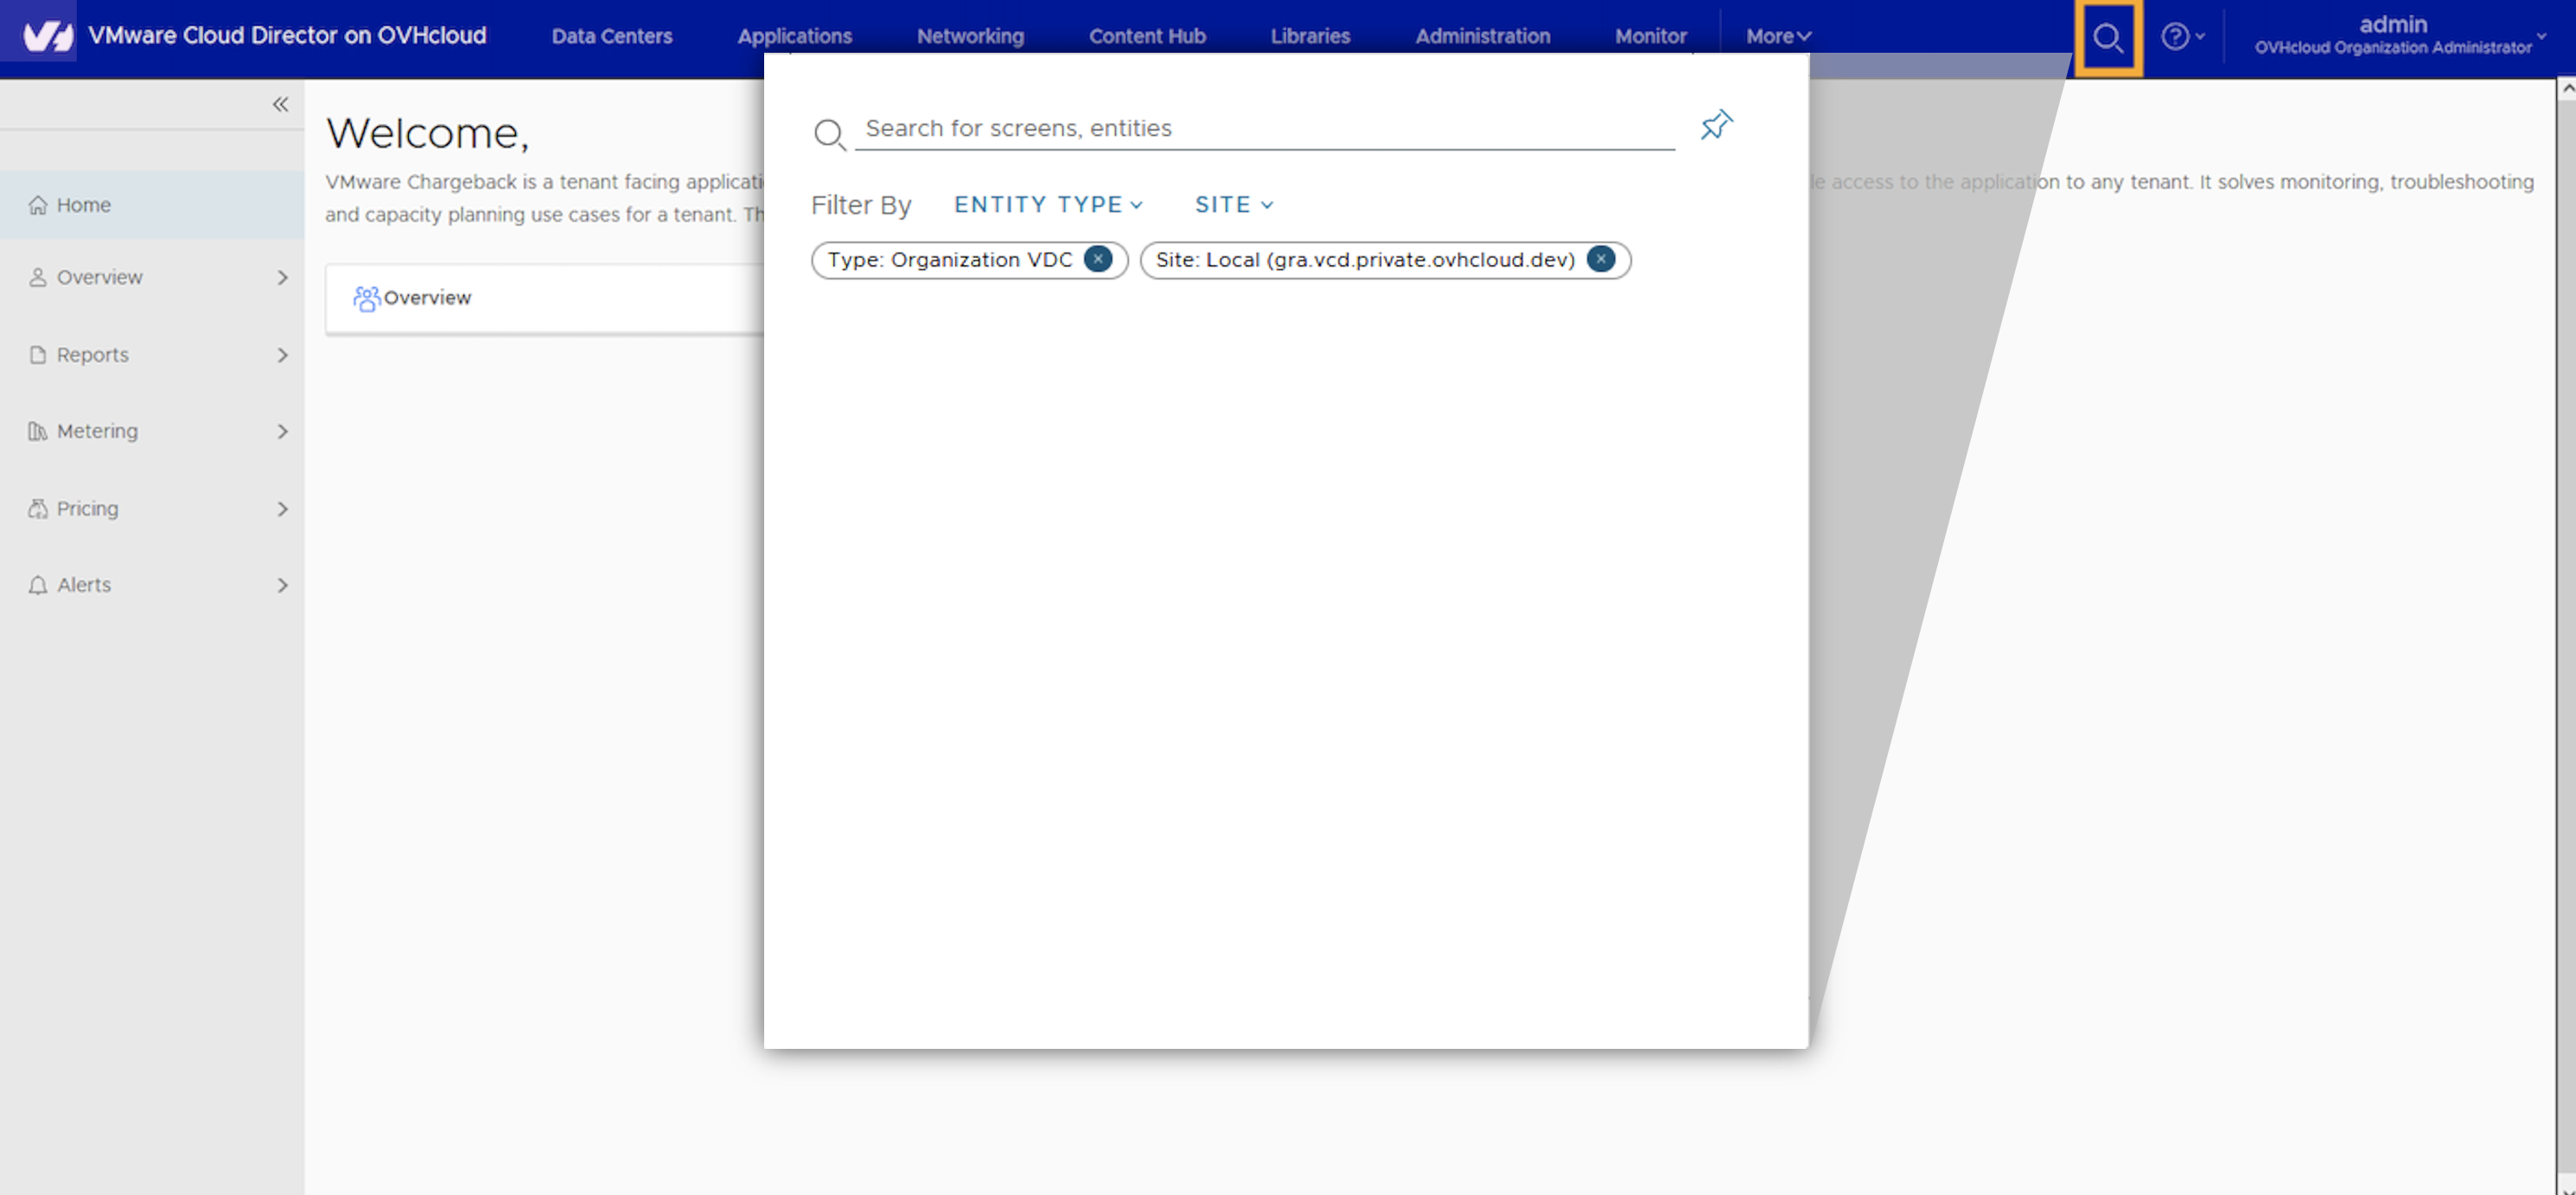This screenshot has height=1195, width=2576.
Task: Click the Site: Local chip label
Action: 1365,260
